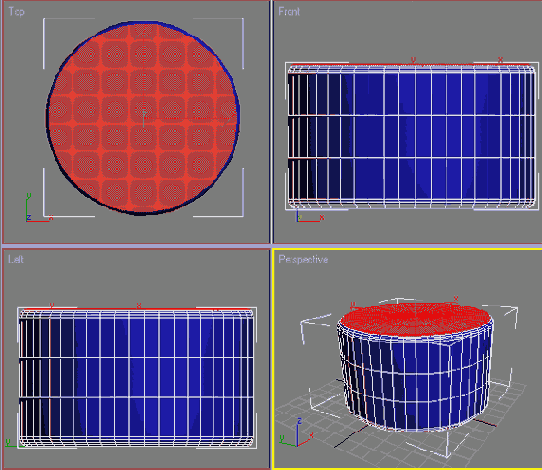
Task: Click the horizontal divider between Top and Left viewports
Action: pos(136,245)
